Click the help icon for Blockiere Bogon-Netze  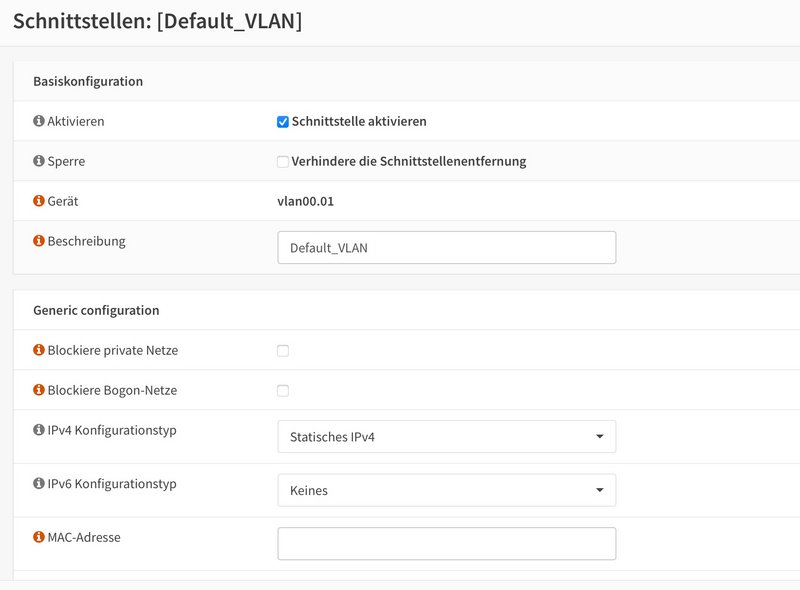click(x=39, y=389)
